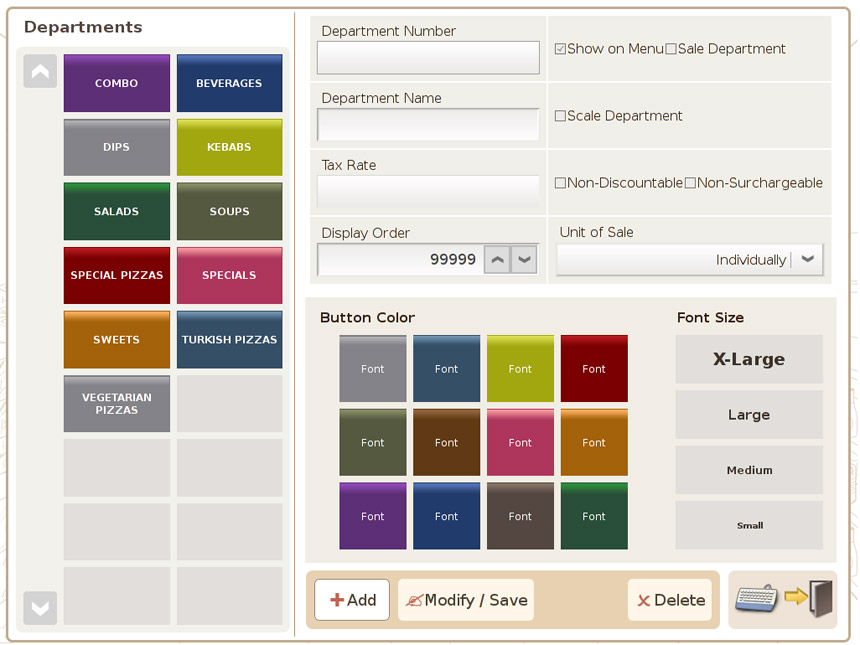860x645 pixels.
Task: Decrease Display Order with down stepper
Action: [524, 259]
